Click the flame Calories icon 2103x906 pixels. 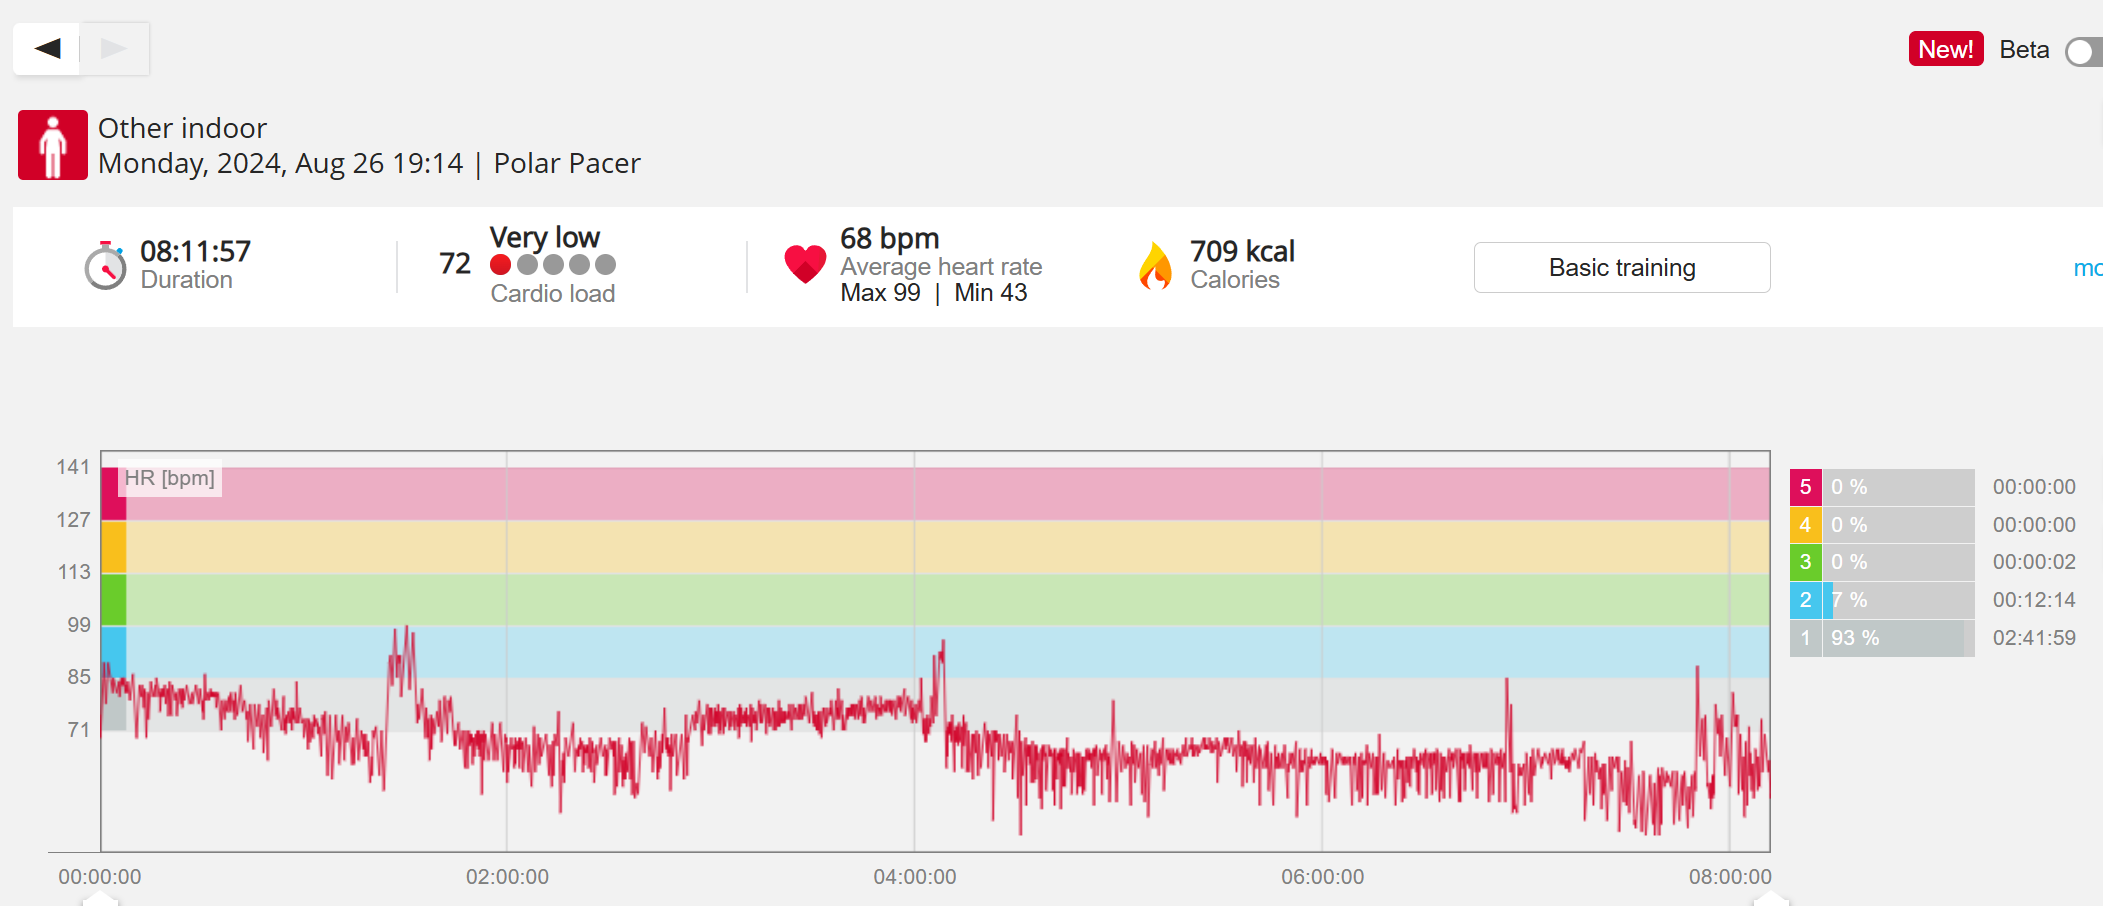pos(1155,266)
